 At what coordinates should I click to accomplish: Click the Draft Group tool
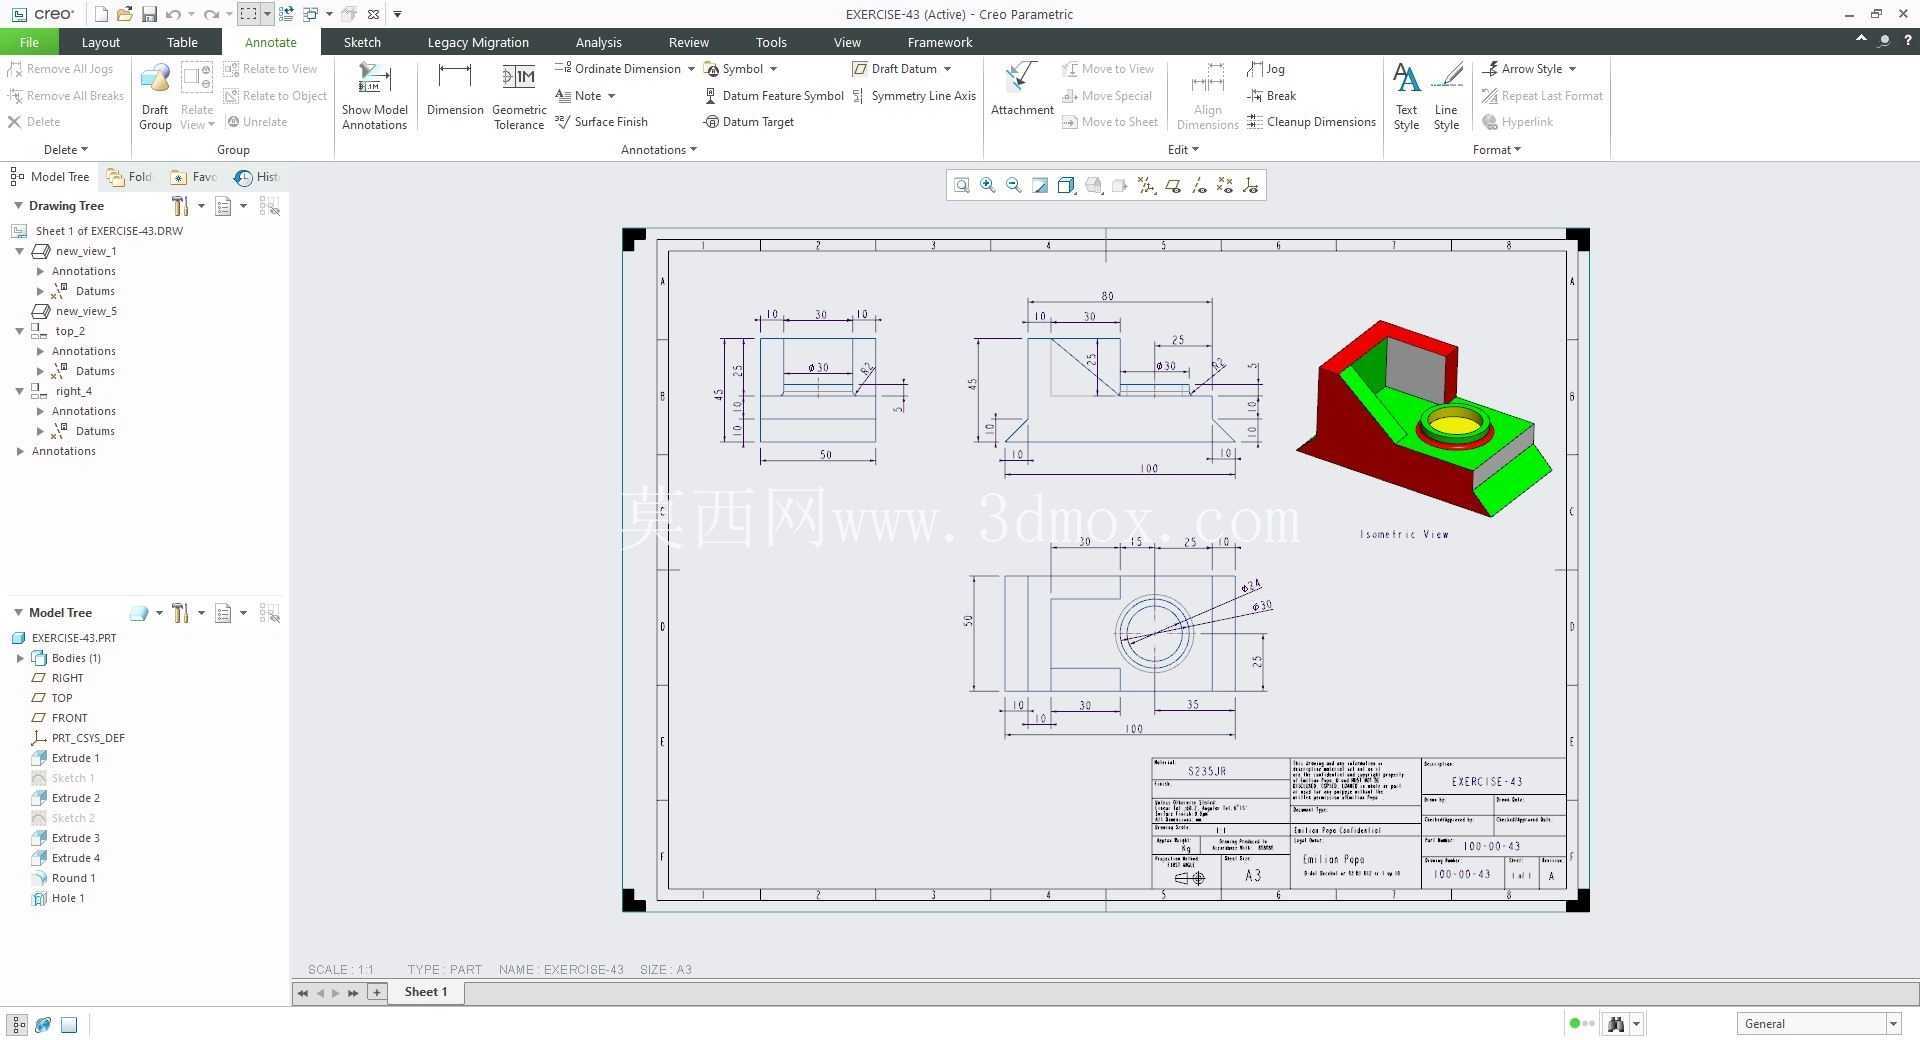point(155,96)
